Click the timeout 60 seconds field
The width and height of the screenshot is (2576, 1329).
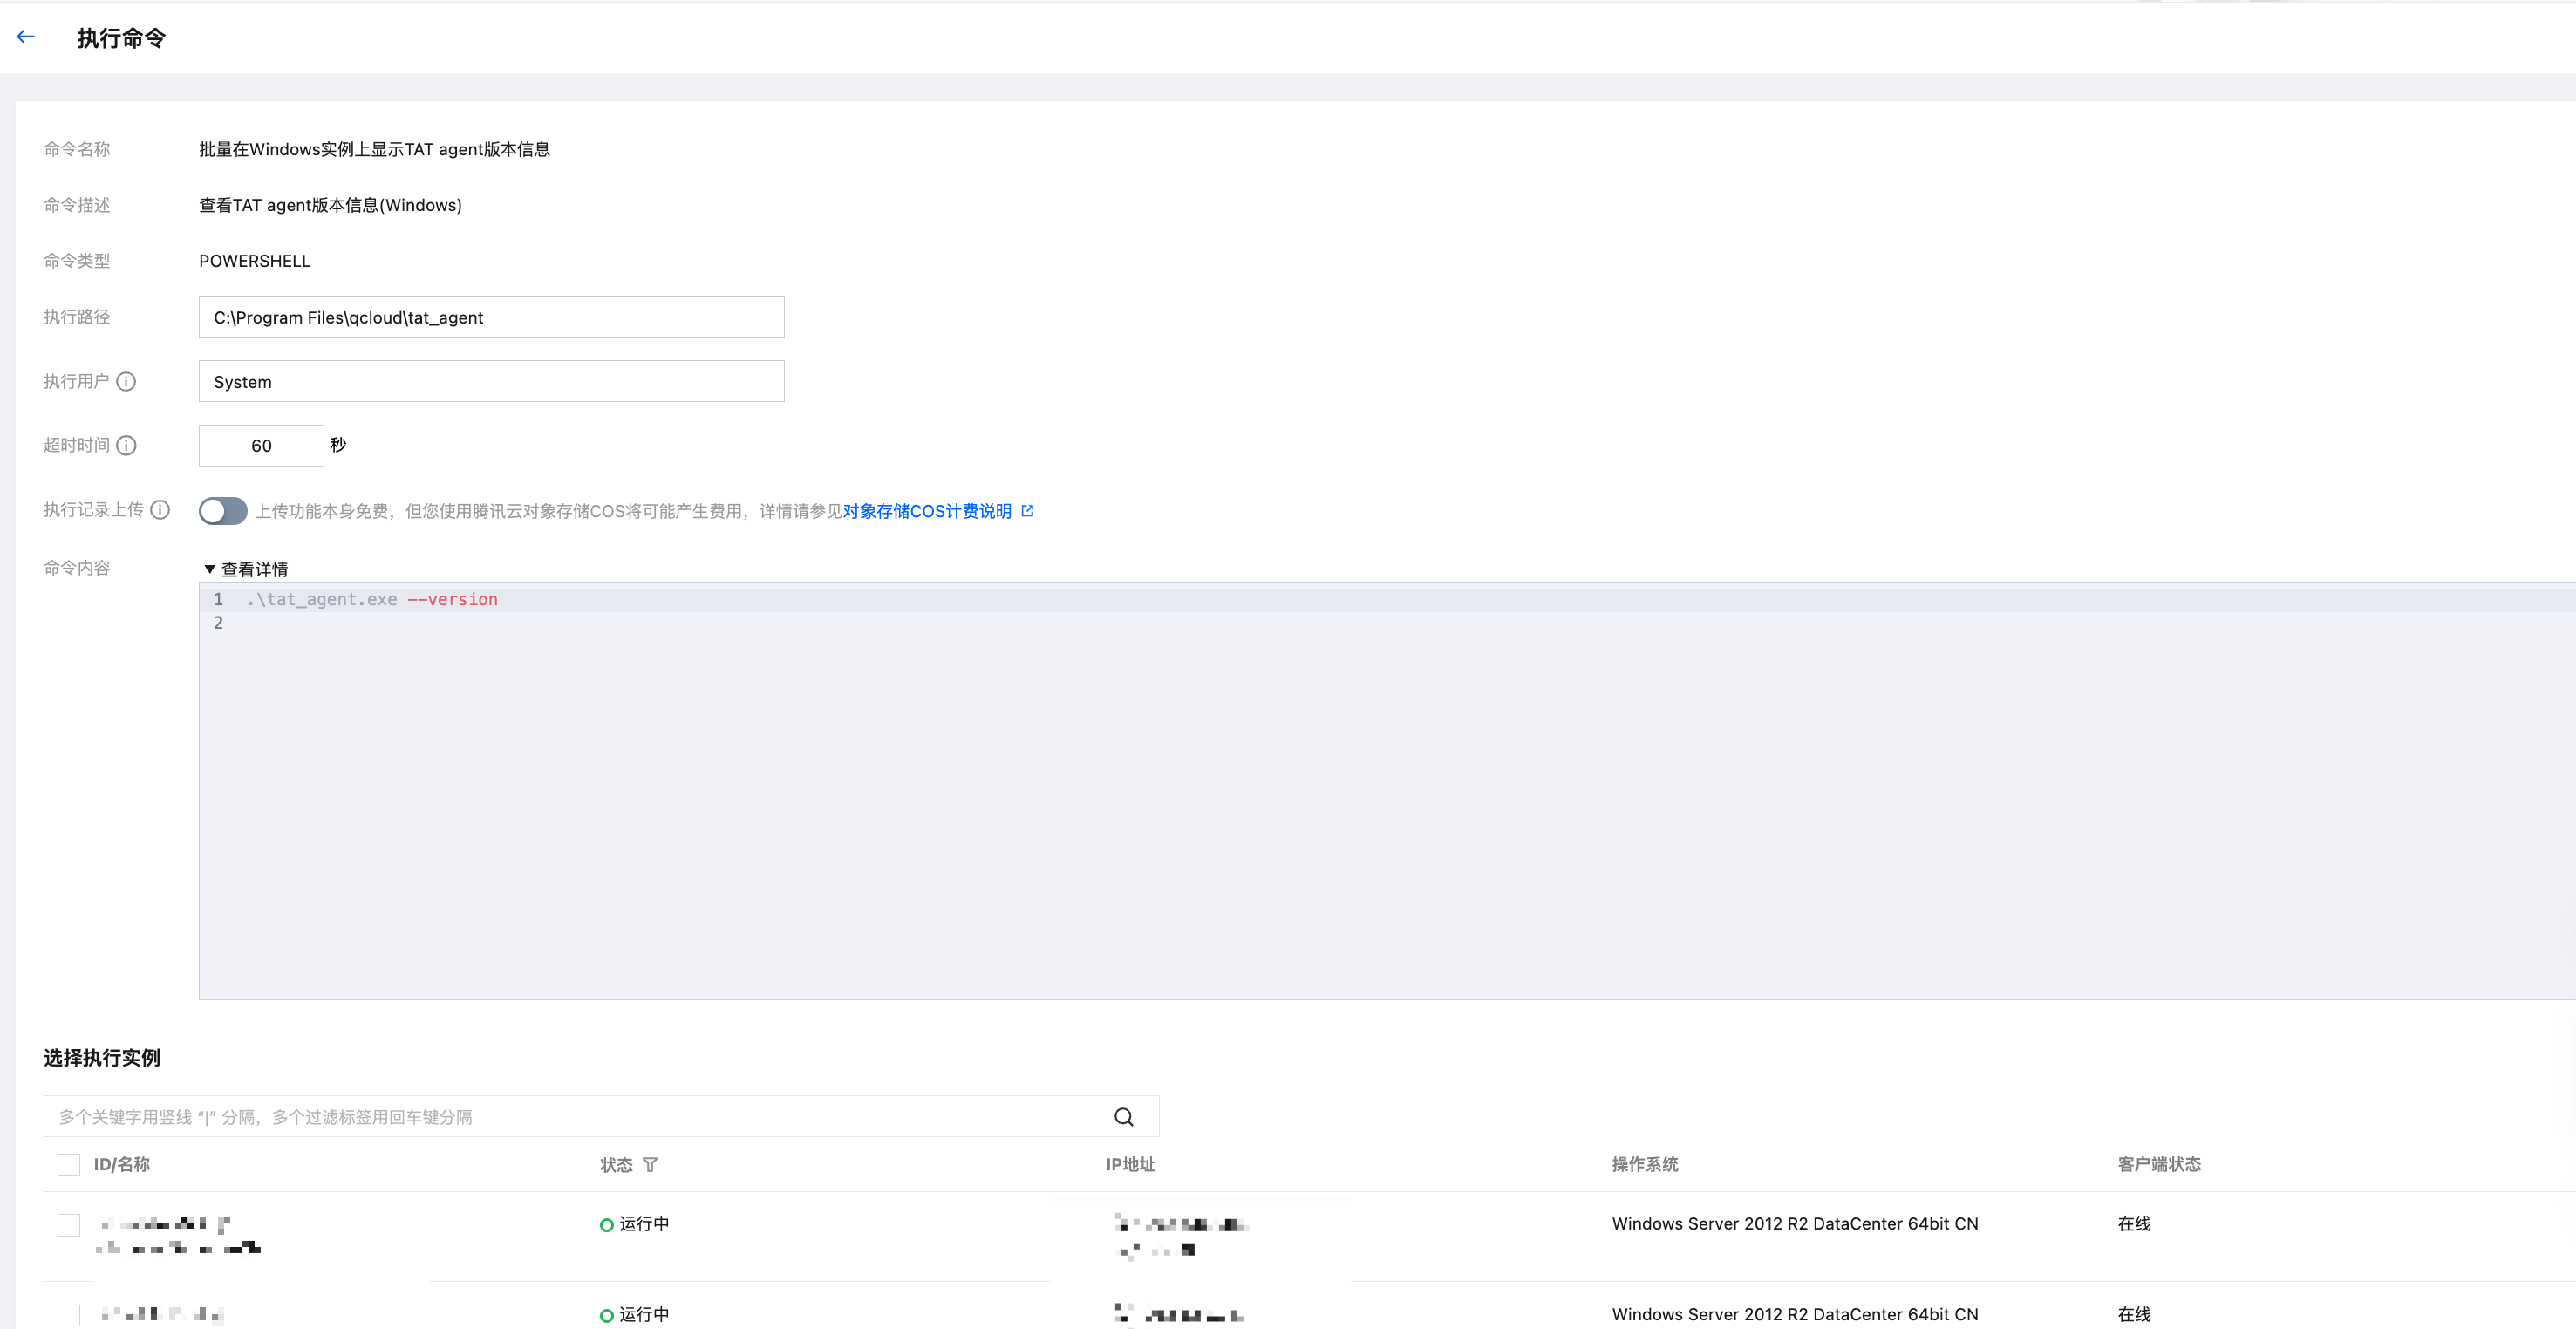tap(261, 446)
